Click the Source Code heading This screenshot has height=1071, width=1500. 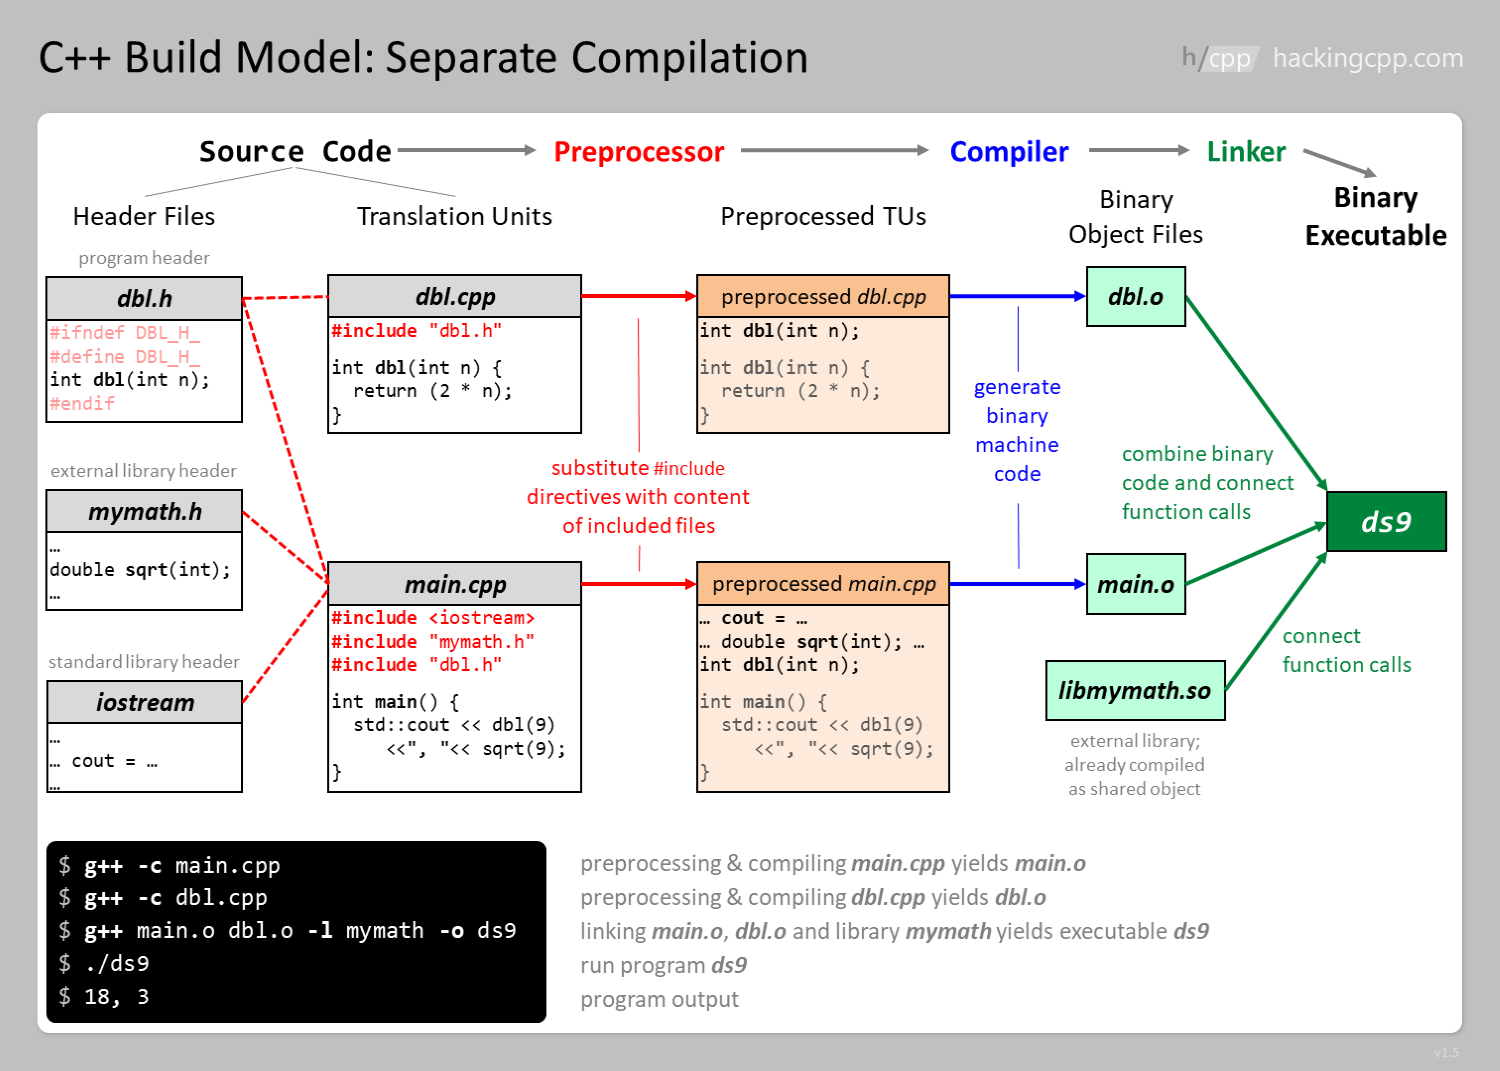tap(295, 152)
